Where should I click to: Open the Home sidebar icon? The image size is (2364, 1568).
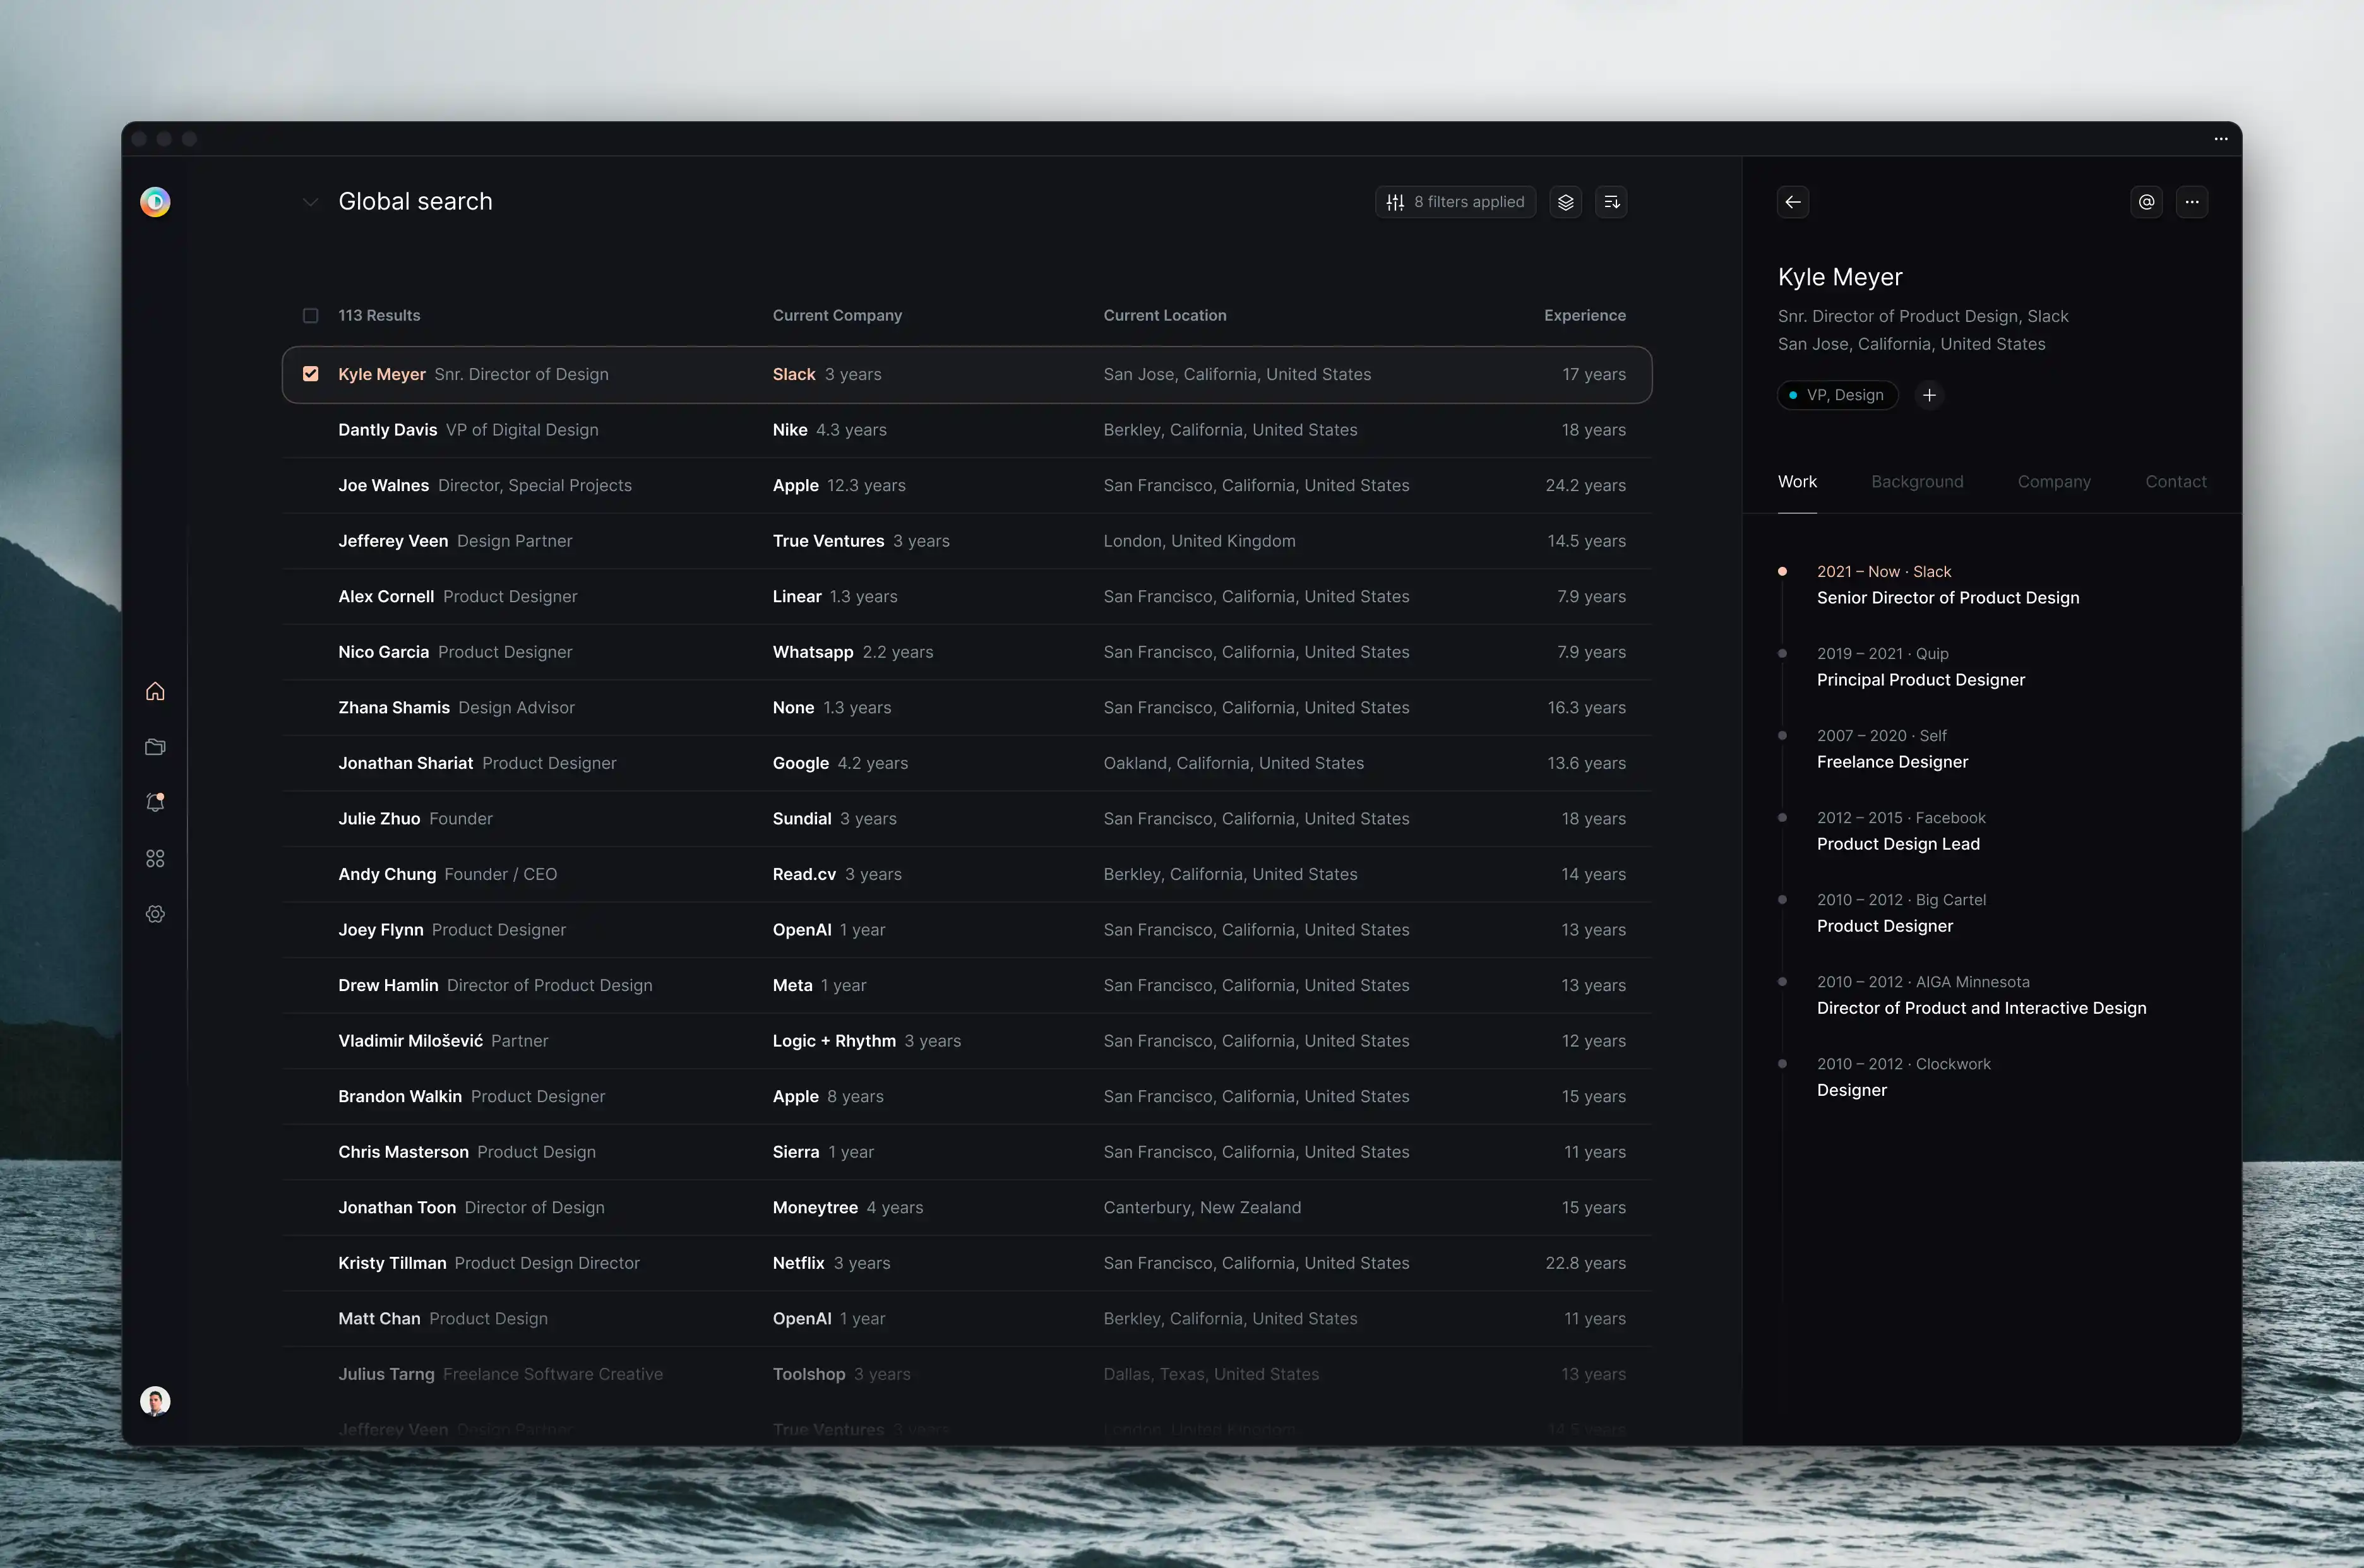[x=155, y=691]
